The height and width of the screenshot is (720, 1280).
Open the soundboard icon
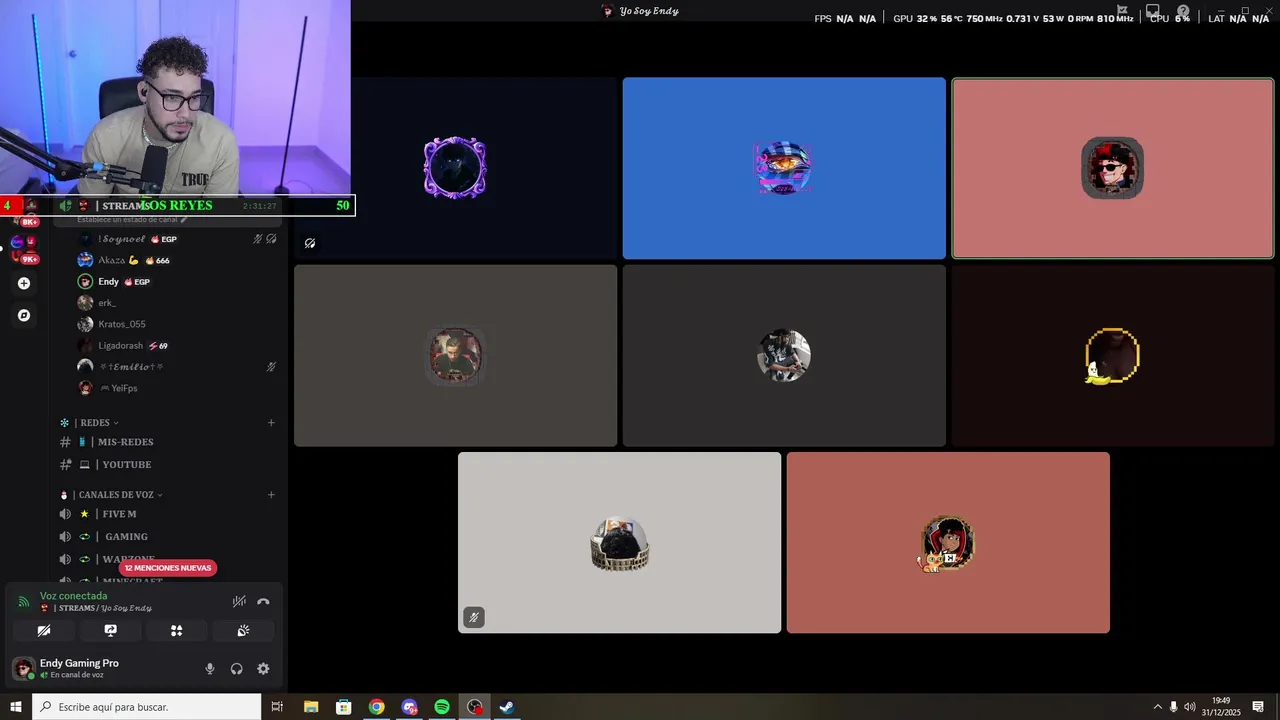pyautogui.click(x=243, y=631)
